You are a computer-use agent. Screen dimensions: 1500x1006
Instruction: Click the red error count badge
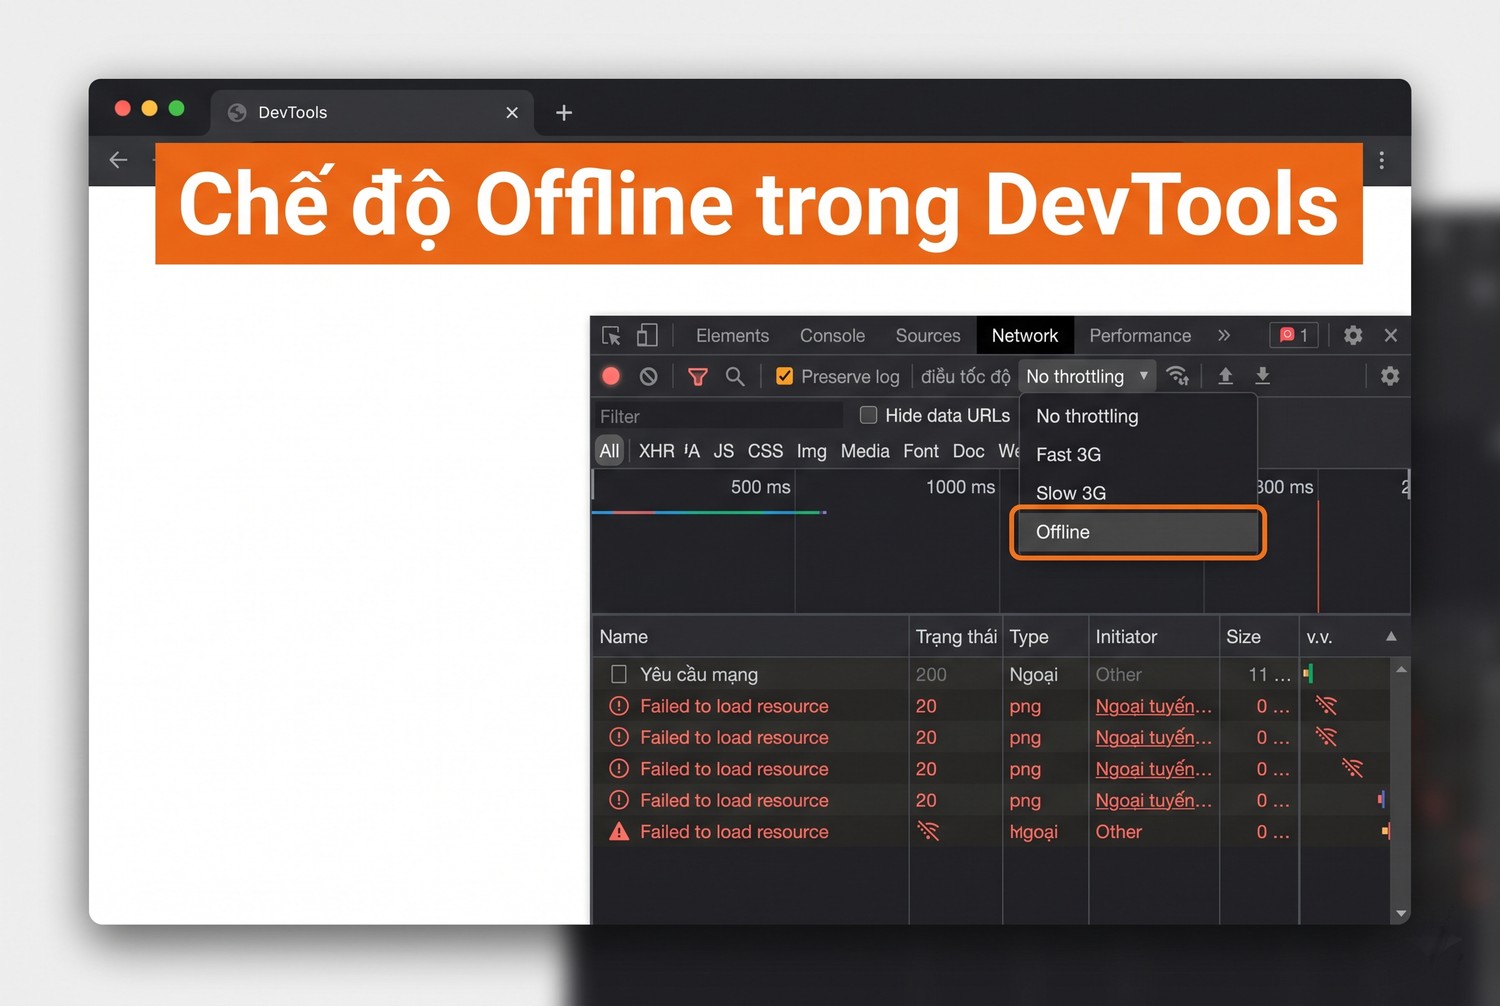(x=1293, y=335)
